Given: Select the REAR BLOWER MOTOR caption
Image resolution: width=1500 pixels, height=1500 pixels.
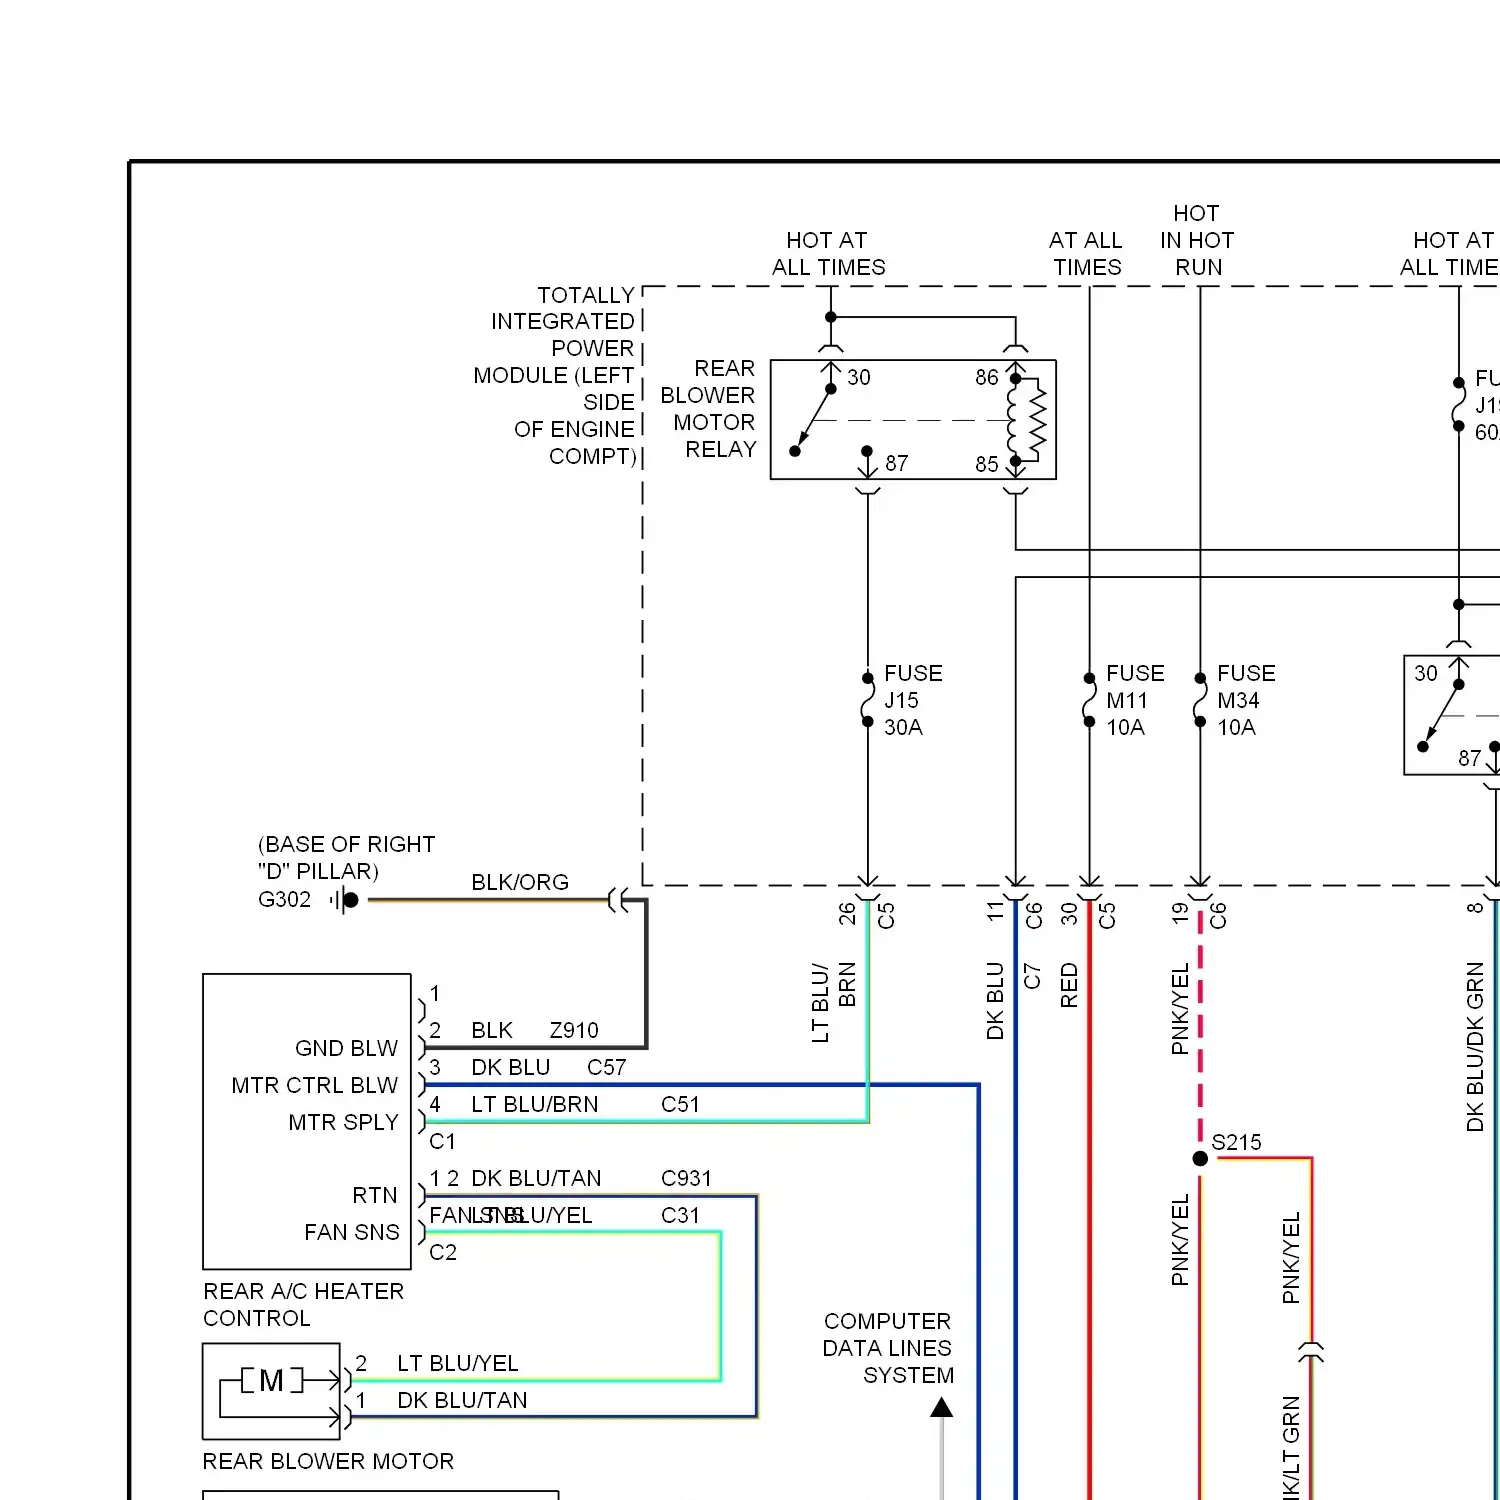Looking at the screenshot, I should click(328, 1461).
